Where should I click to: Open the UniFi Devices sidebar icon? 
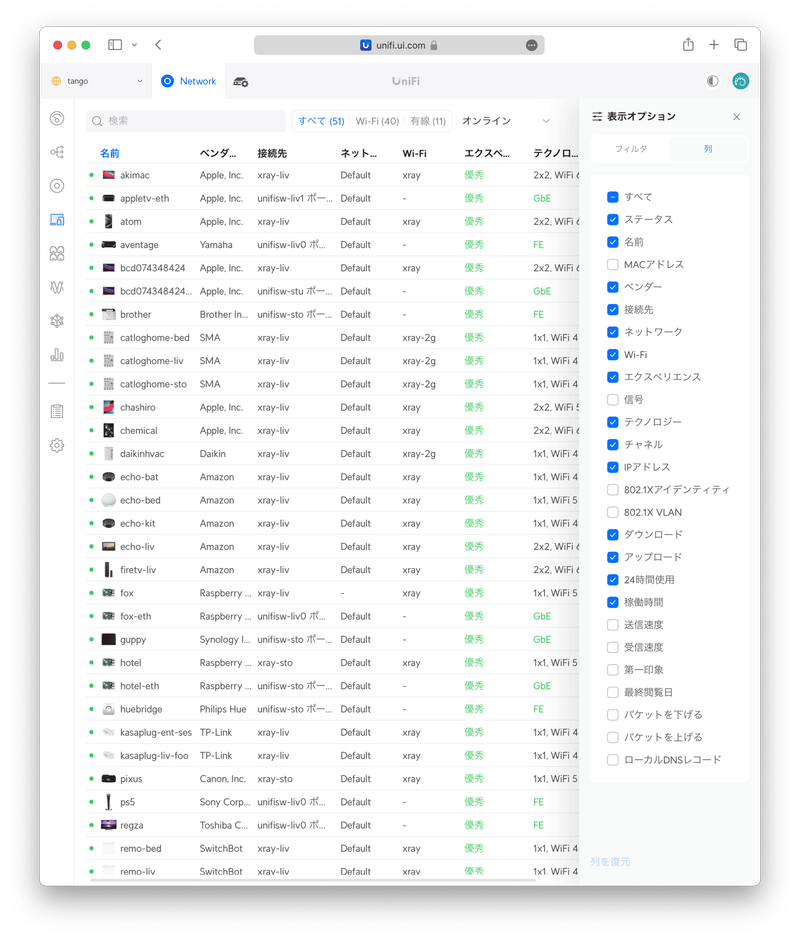(57, 186)
